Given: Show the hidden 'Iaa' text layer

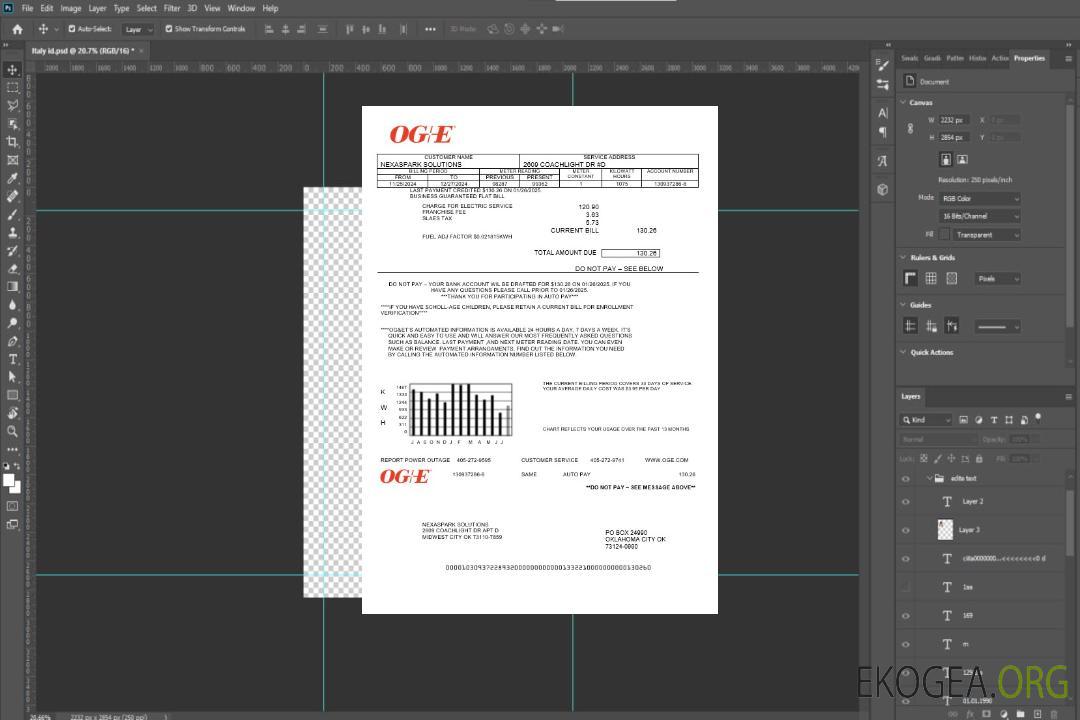Looking at the screenshot, I should [905, 587].
